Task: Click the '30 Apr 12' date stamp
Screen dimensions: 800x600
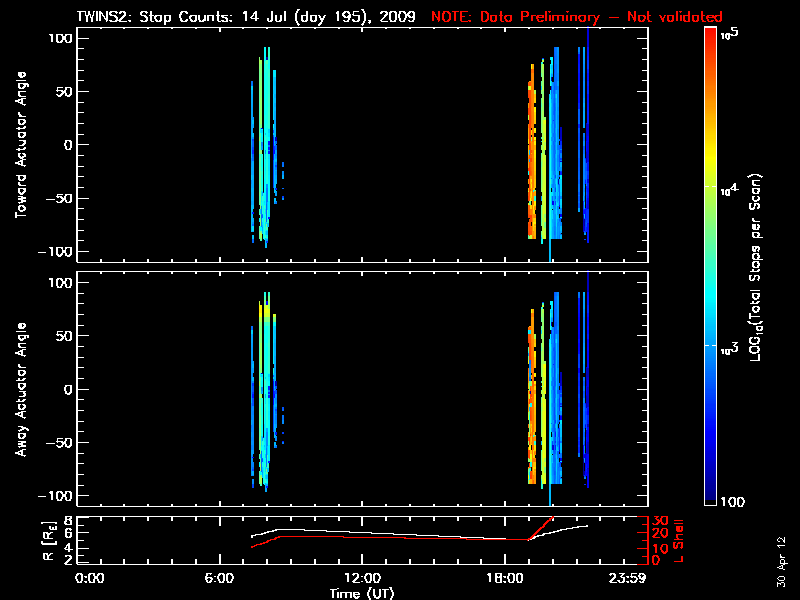Action: [x=782, y=553]
